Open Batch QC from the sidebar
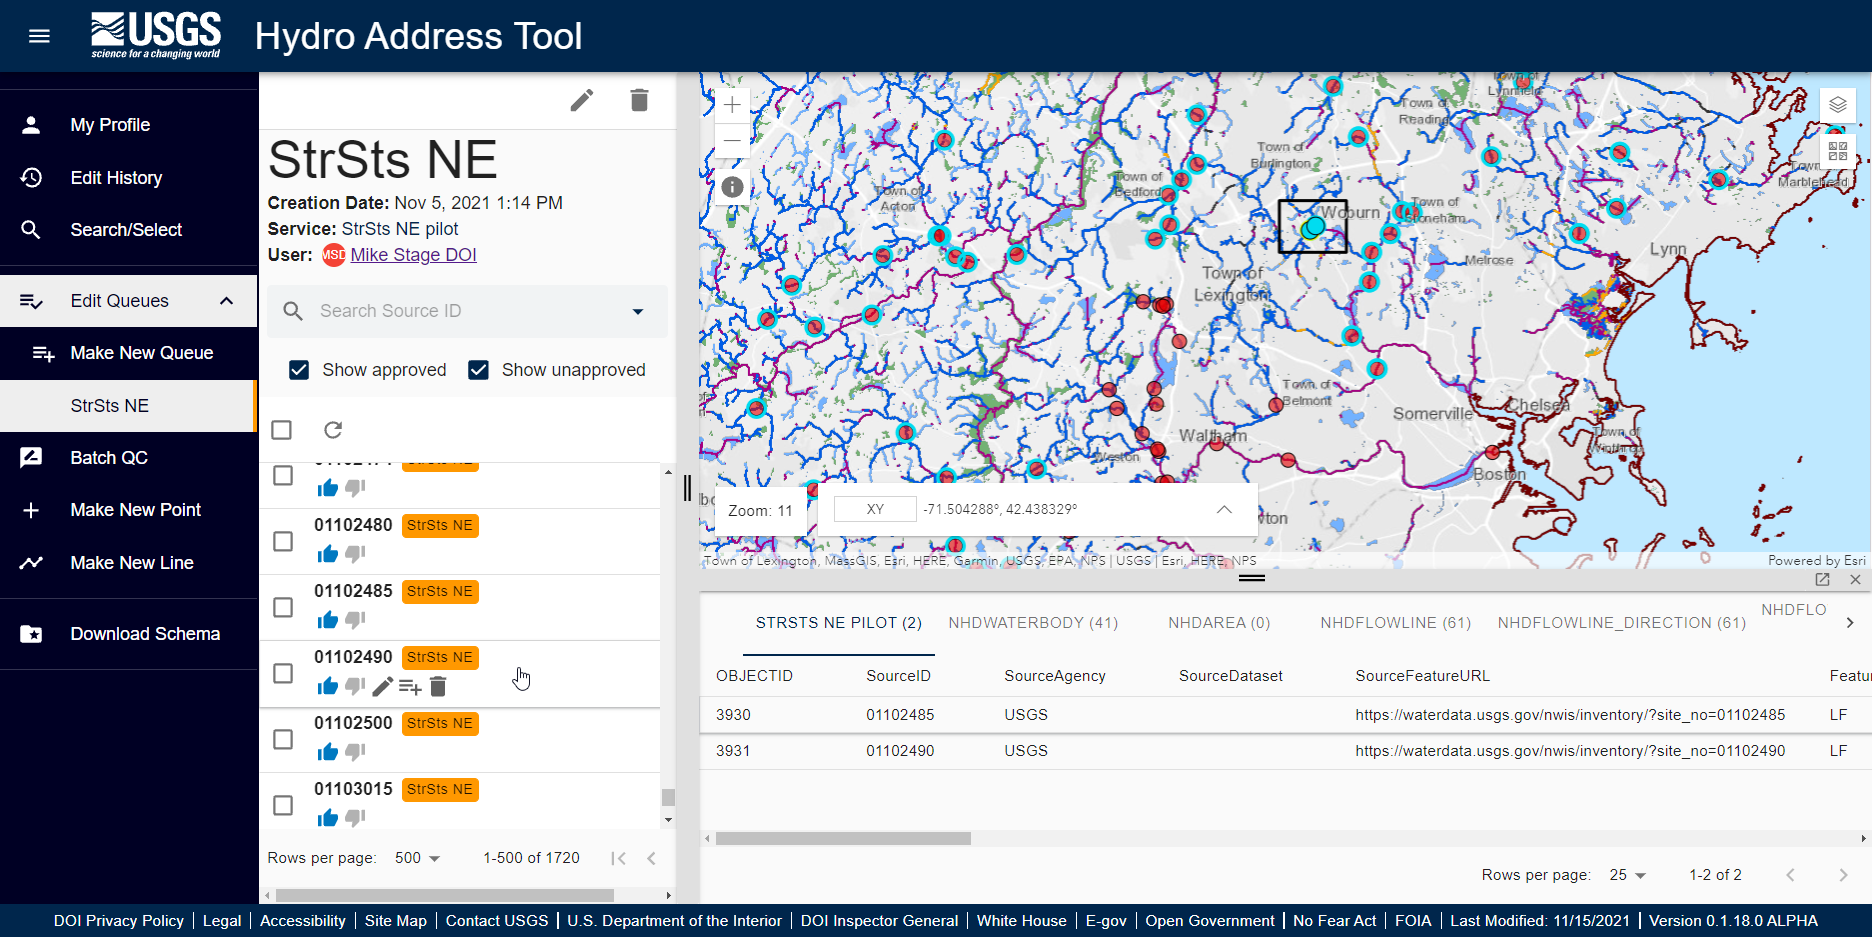Image resolution: width=1872 pixels, height=937 pixels. (x=110, y=457)
